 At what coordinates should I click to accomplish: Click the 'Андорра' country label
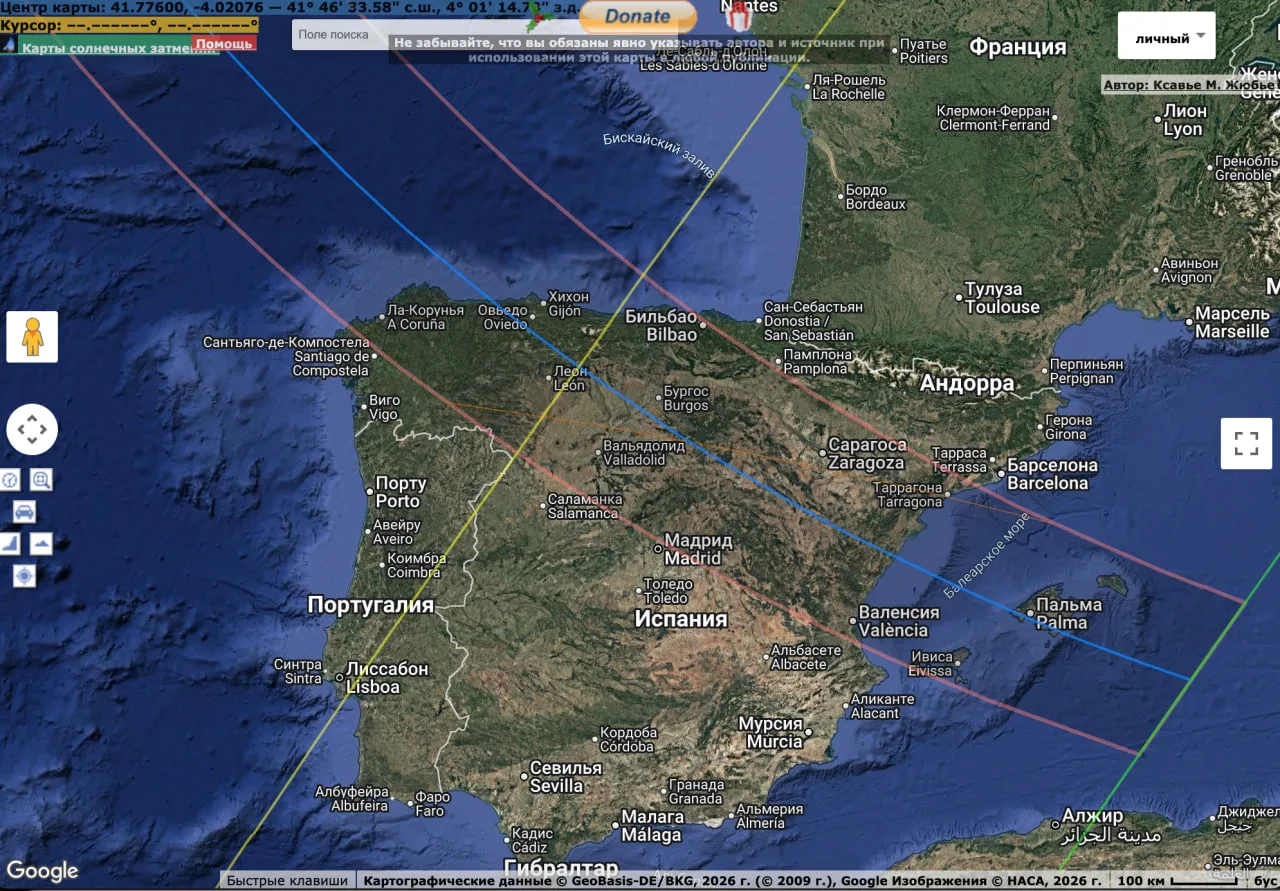pos(966,383)
